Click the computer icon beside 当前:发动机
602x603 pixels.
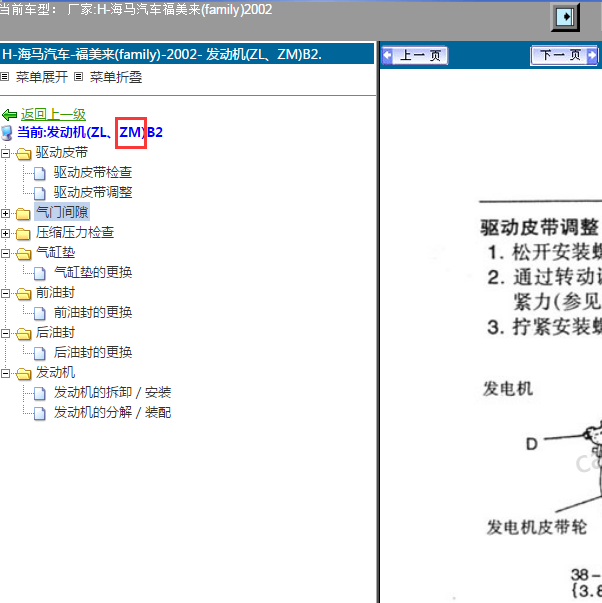tap(7, 133)
